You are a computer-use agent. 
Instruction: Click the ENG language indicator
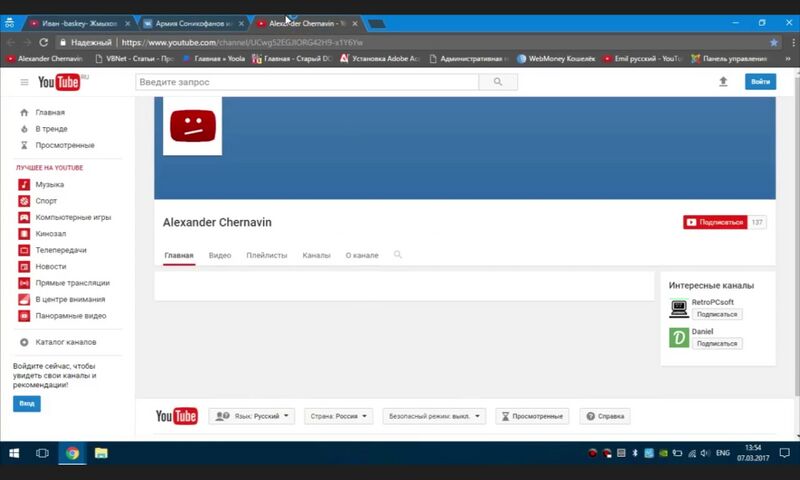click(722, 453)
